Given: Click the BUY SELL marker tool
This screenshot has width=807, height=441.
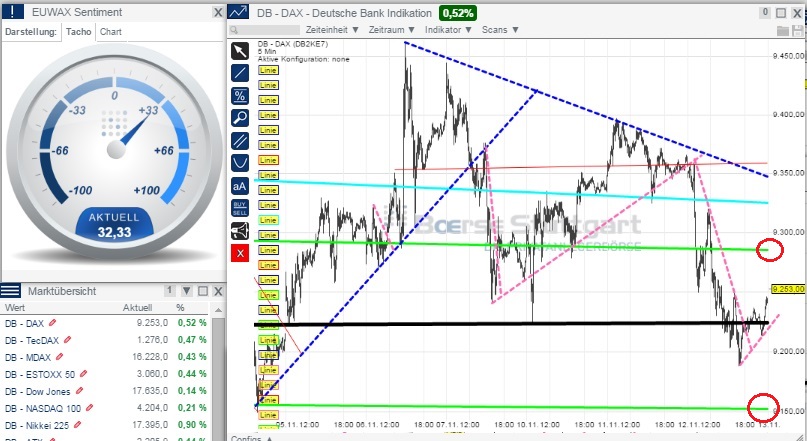Looking at the screenshot, I should (240, 208).
